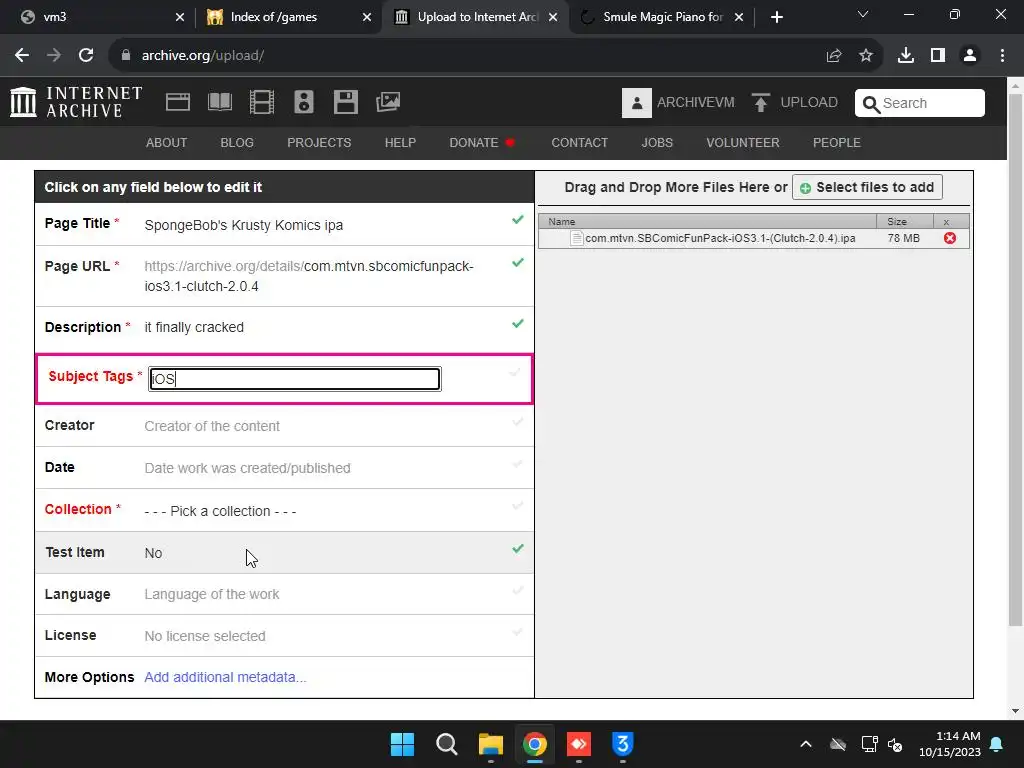Click Add additional metadata link

(x=225, y=677)
